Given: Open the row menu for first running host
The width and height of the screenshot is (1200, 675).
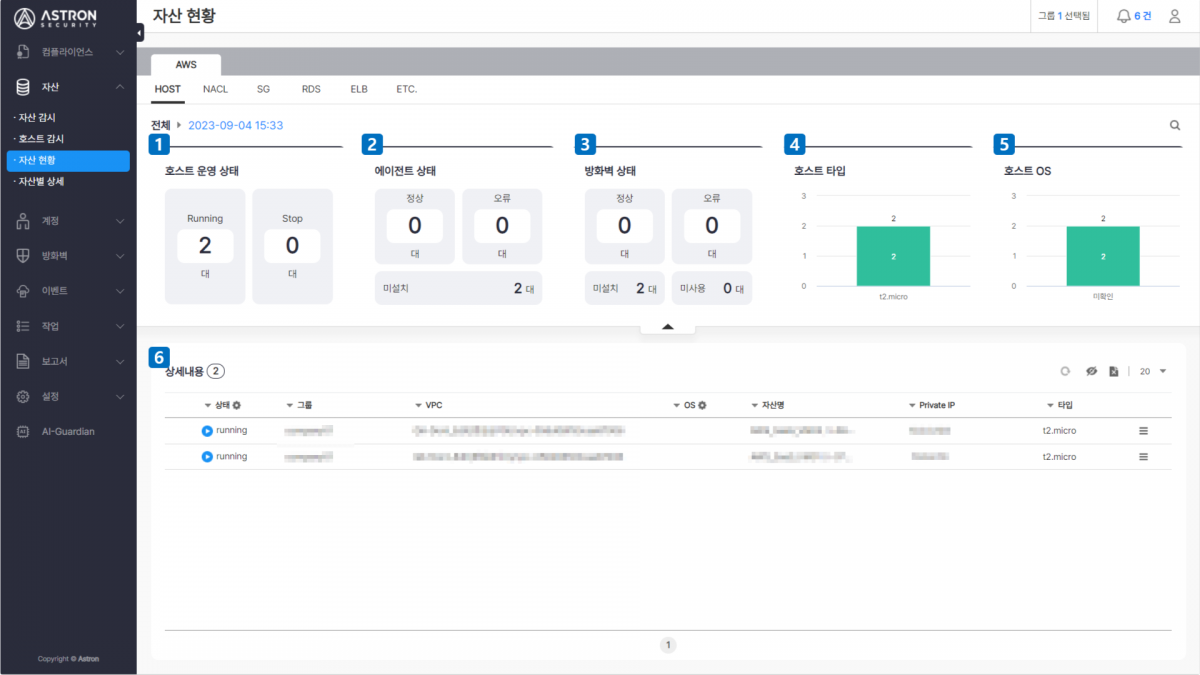Looking at the screenshot, I should click(x=1143, y=431).
